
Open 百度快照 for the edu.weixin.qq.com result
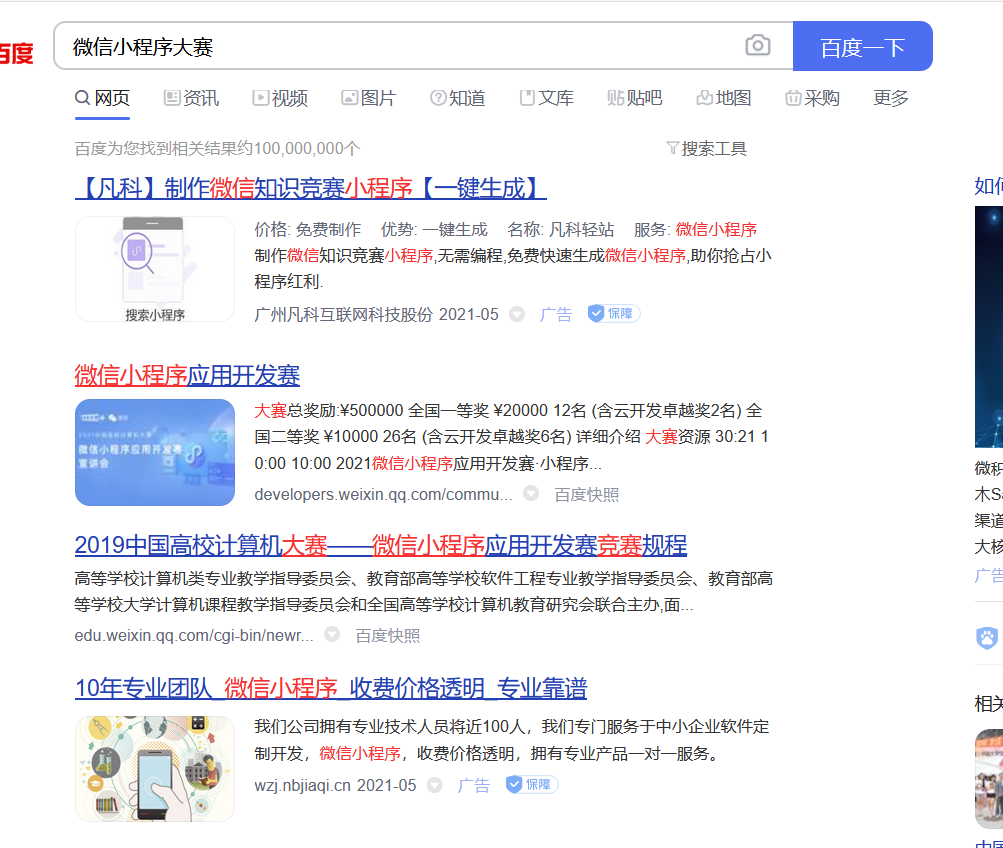[388, 635]
